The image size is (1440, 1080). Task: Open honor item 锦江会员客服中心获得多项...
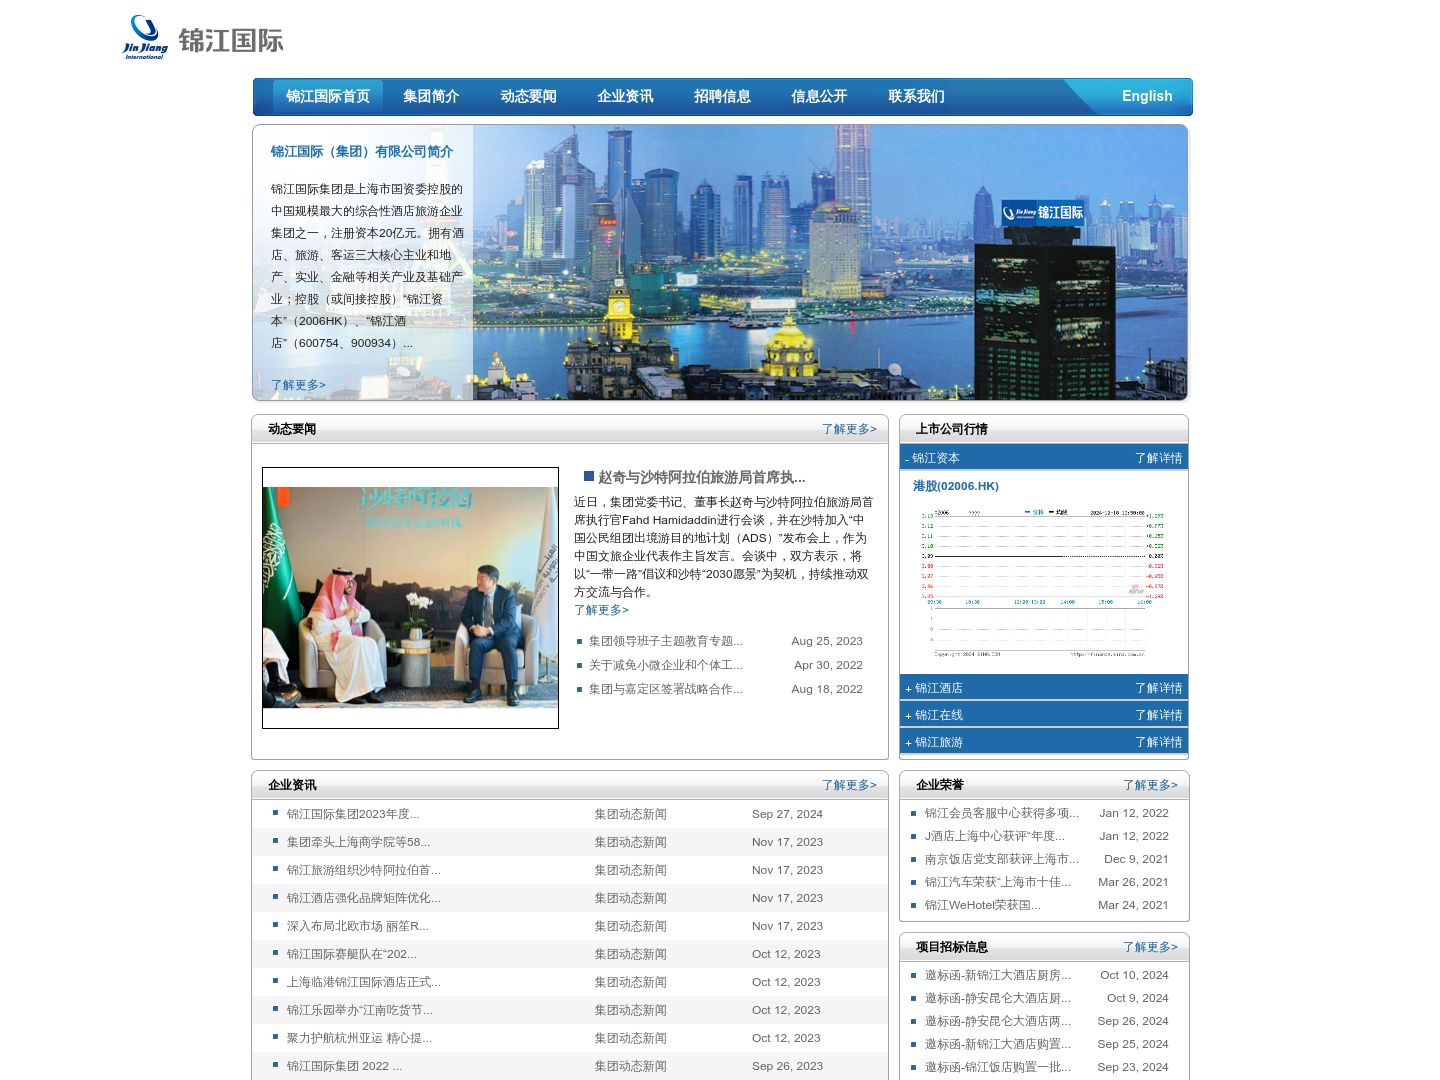pos(1001,813)
